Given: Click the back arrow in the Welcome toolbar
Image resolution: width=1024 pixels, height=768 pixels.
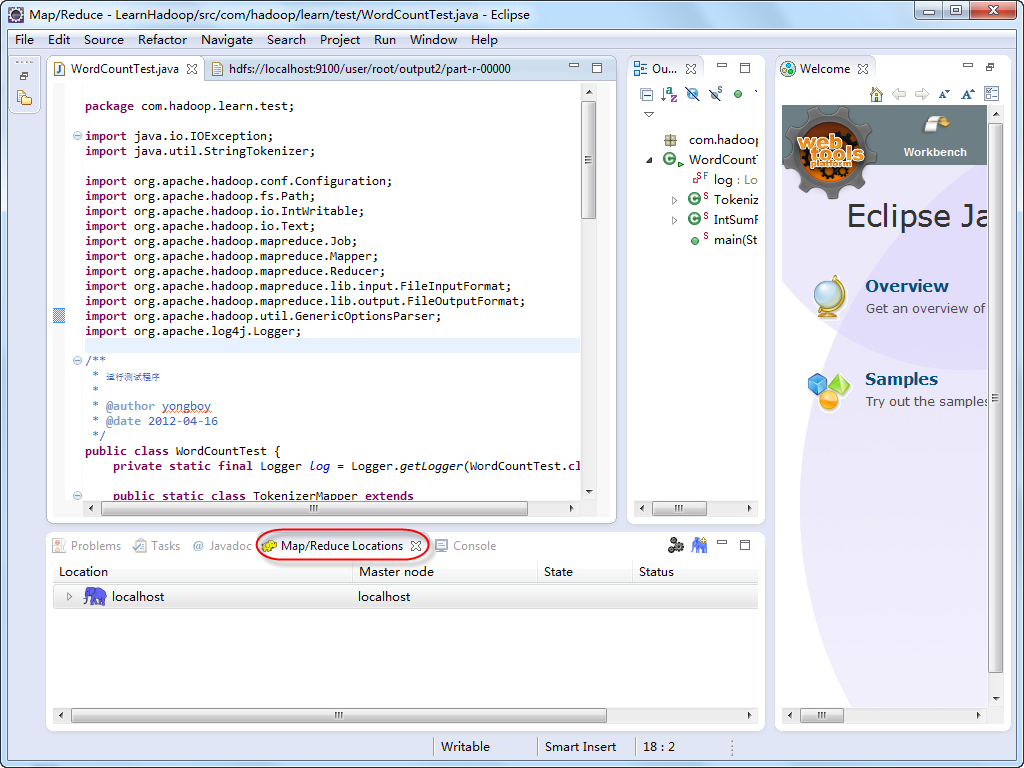Looking at the screenshot, I should click(x=899, y=93).
